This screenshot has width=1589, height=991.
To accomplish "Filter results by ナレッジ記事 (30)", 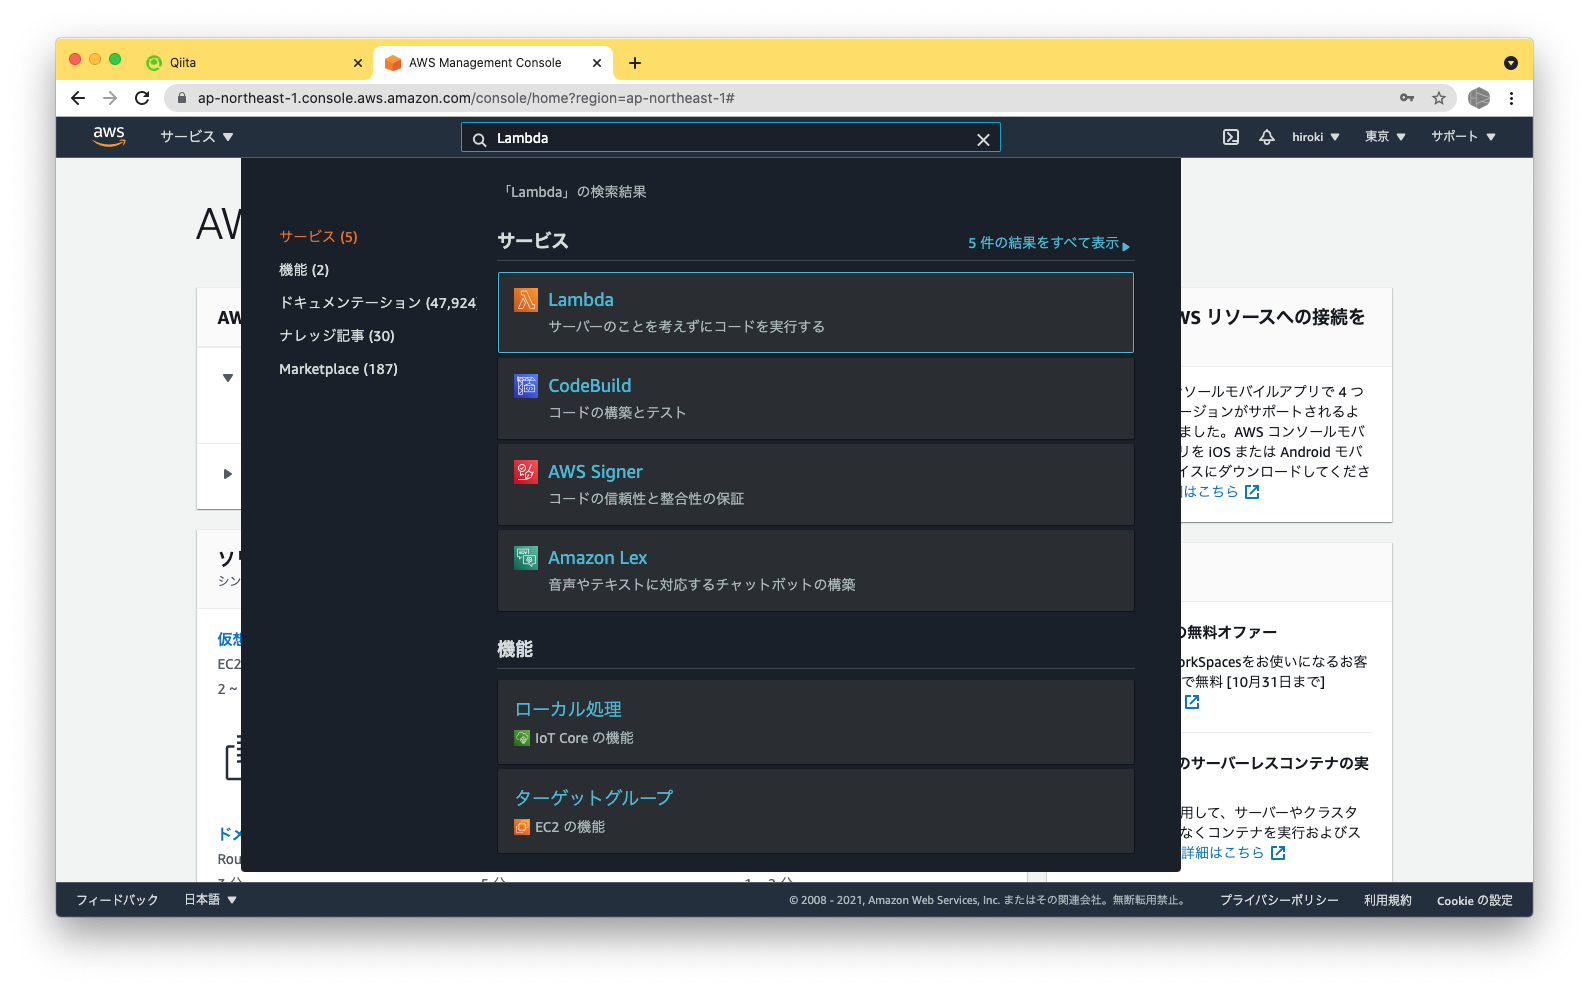I will click(x=337, y=336).
